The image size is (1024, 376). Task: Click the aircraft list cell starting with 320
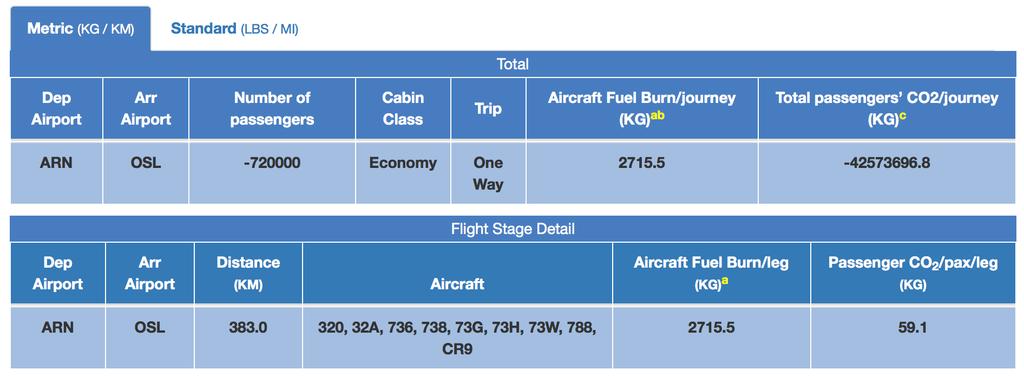pos(457,336)
